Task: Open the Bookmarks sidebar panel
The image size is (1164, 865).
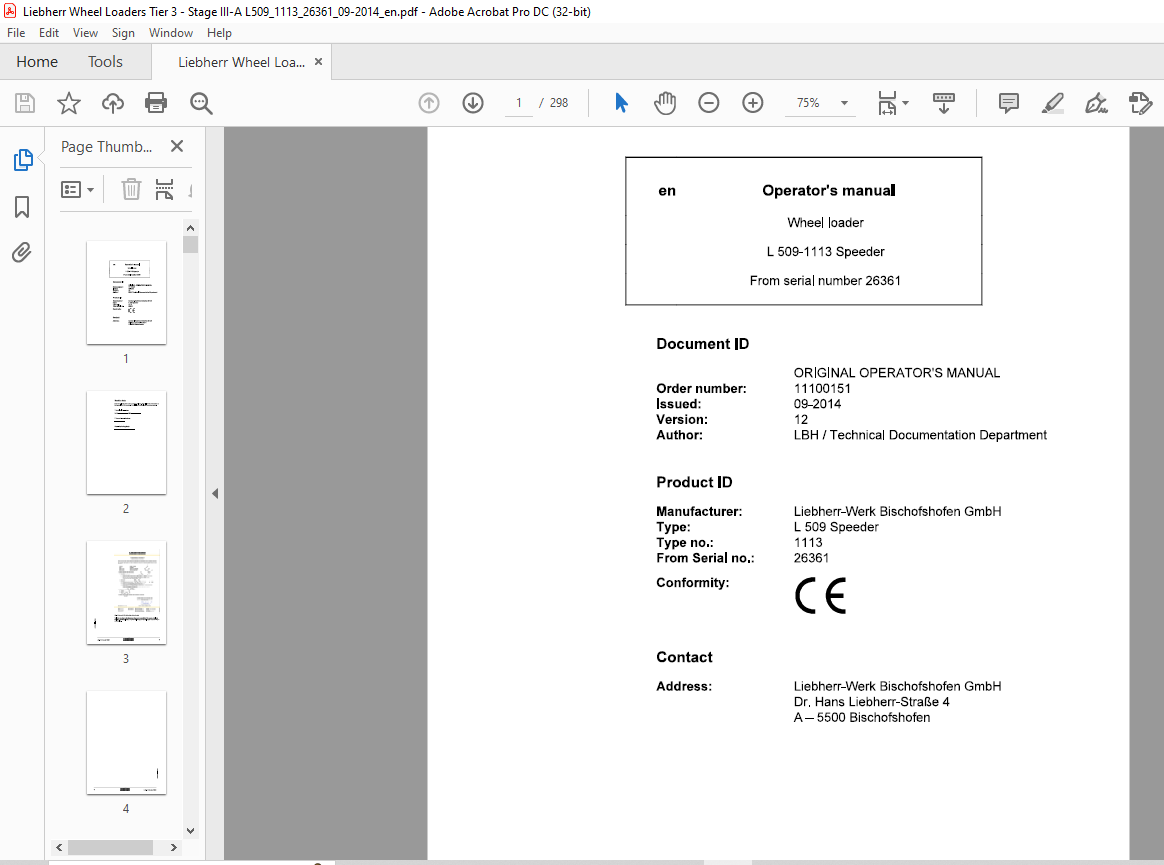Action: [x=22, y=206]
